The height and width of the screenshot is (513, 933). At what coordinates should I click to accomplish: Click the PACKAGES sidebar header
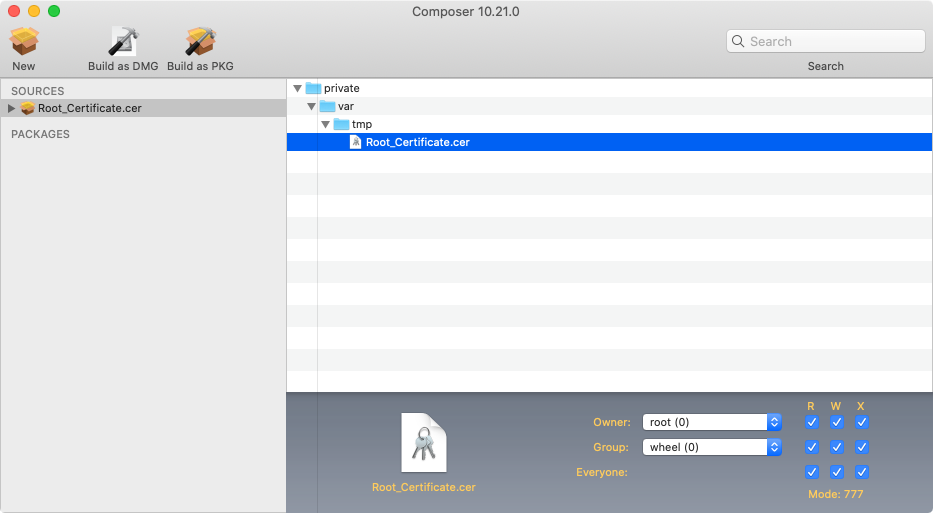click(x=40, y=134)
